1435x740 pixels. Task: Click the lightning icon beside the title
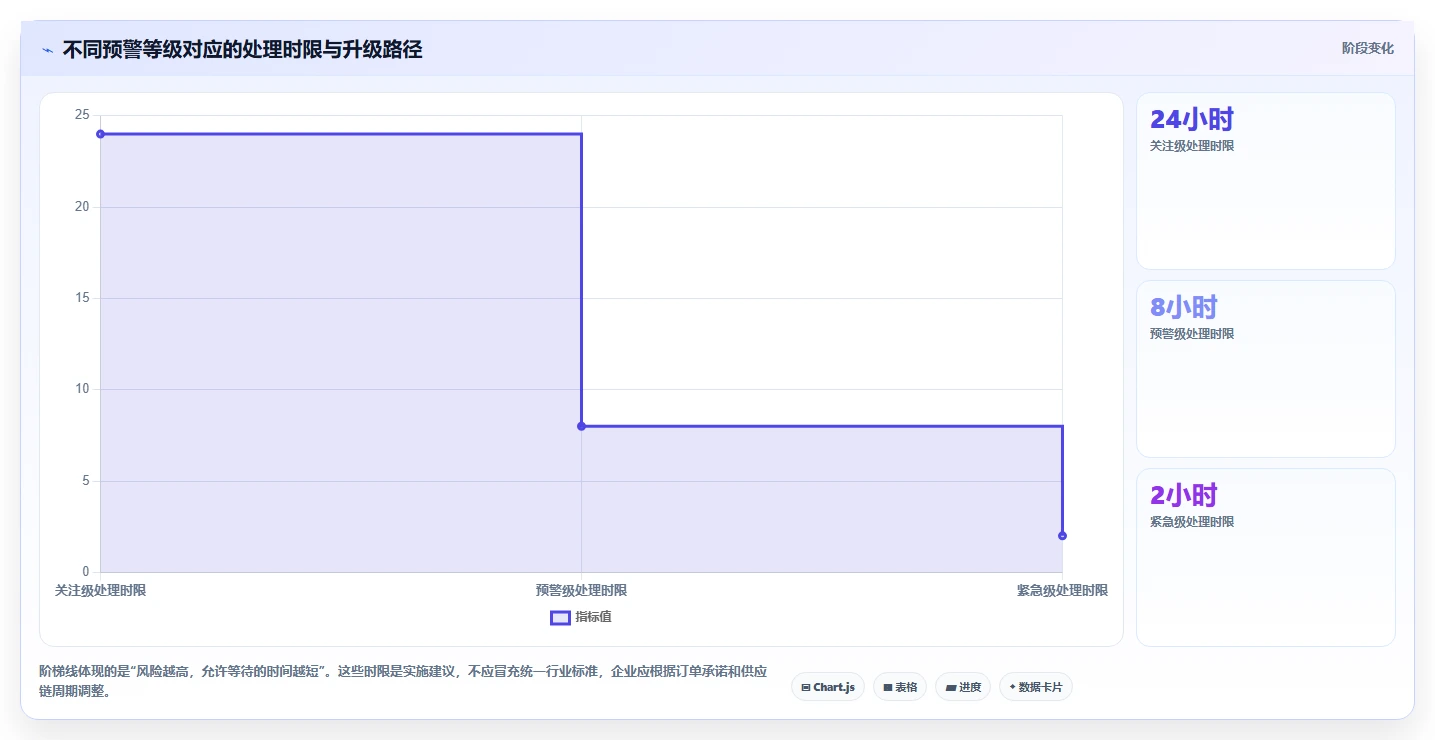pyautogui.click(x=47, y=50)
